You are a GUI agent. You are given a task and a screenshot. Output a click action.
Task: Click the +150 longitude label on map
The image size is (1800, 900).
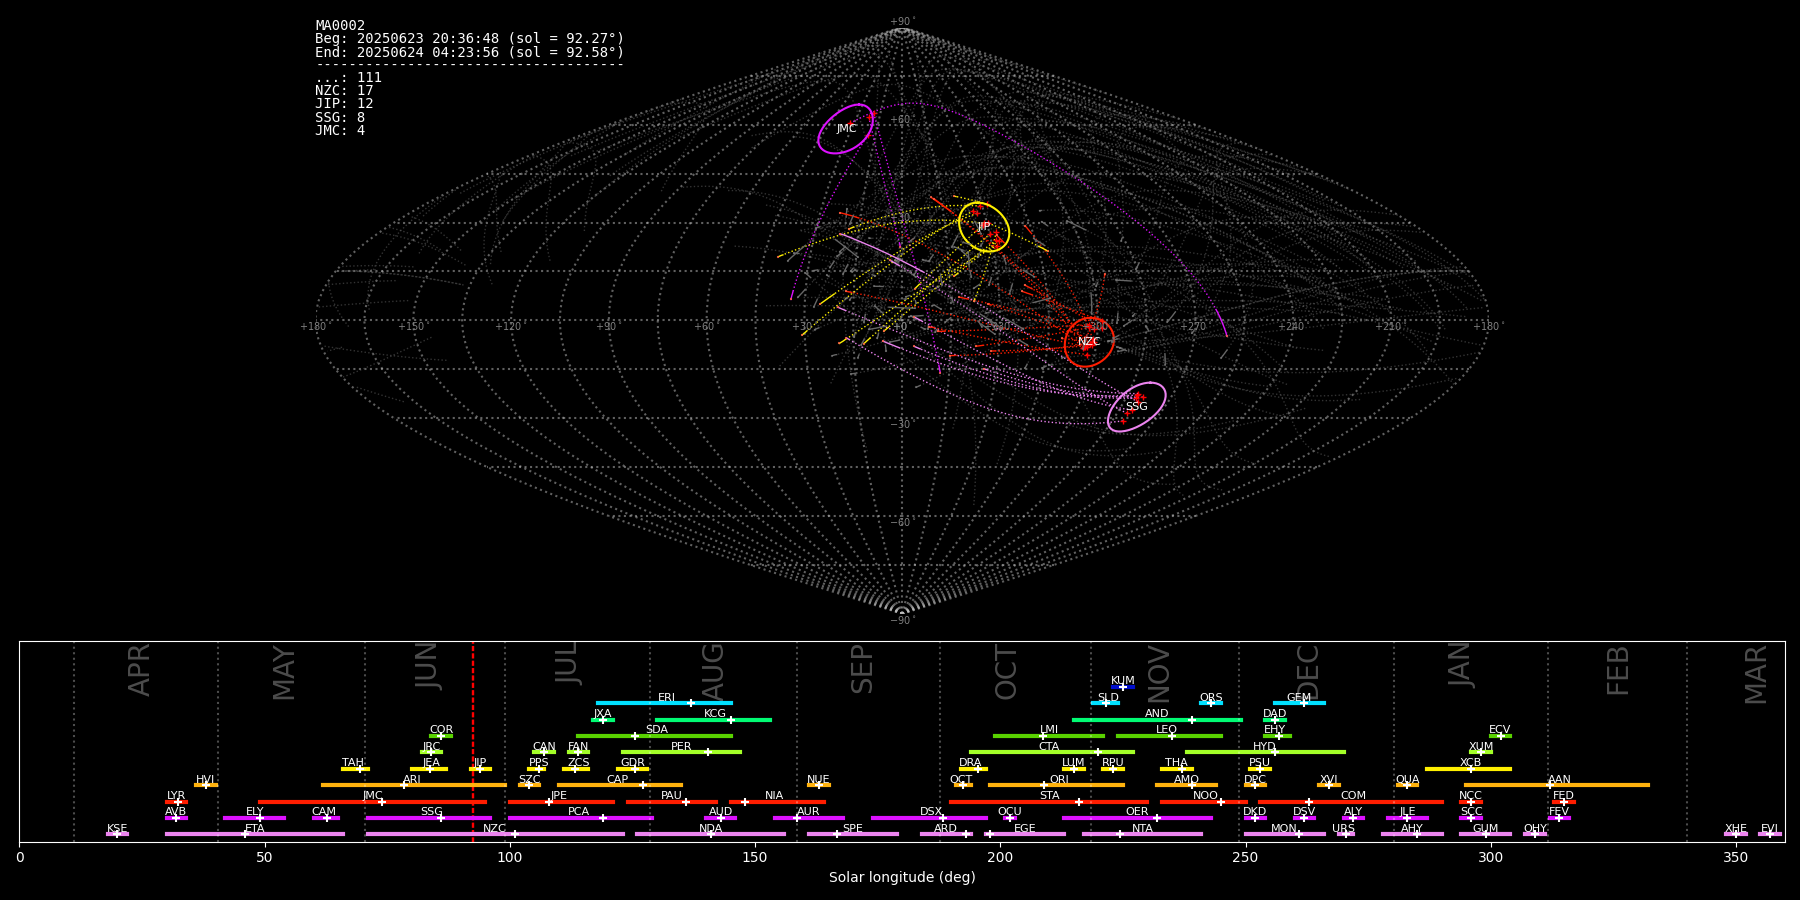tap(410, 326)
